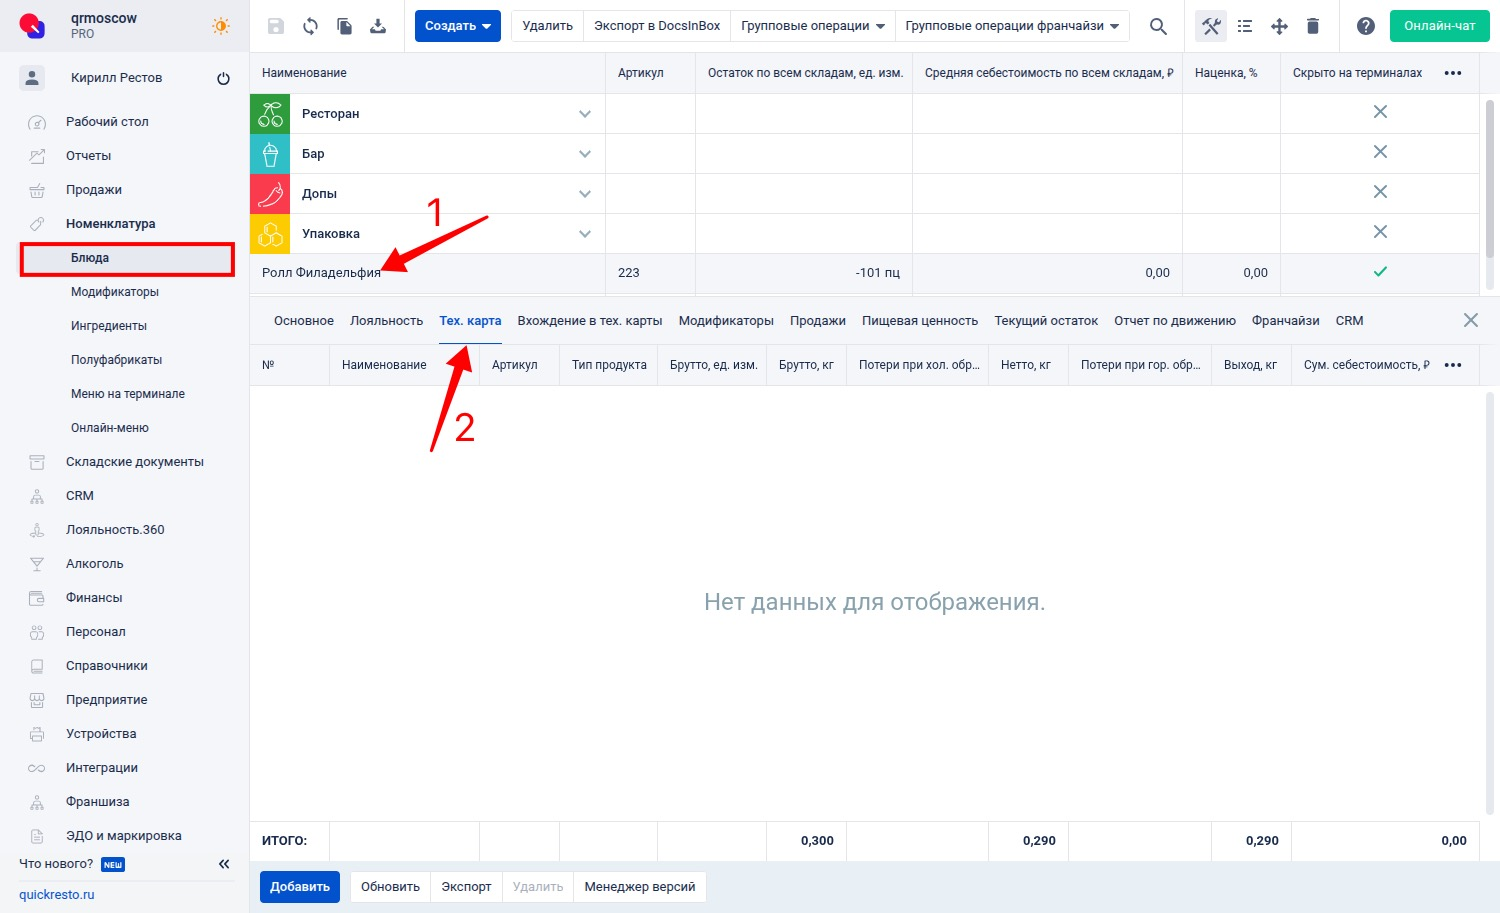Click the Онлайн-чат button
The image size is (1500, 913).
pos(1439,26)
